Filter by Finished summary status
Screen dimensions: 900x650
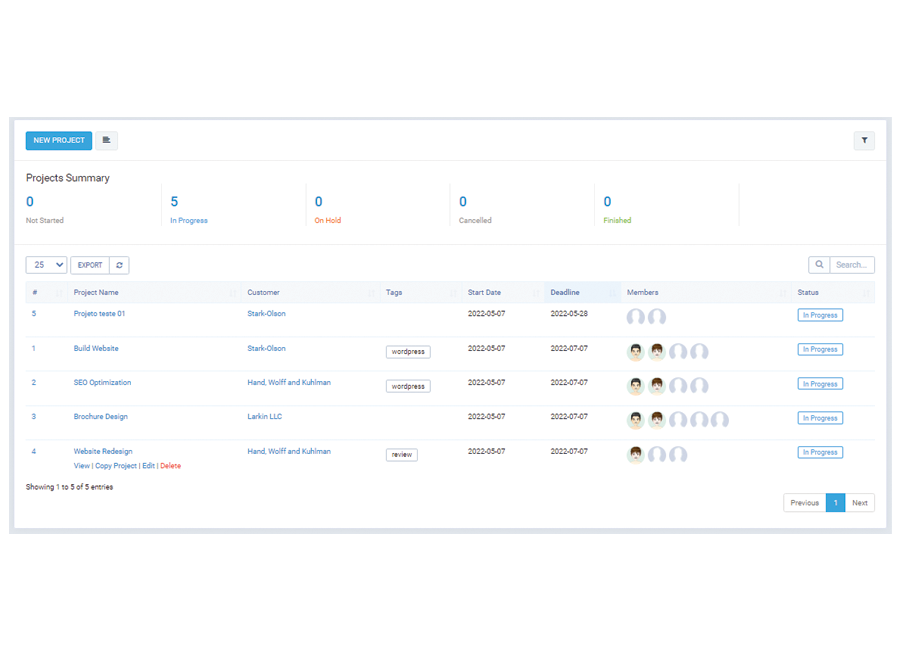click(x=617, y=220)
